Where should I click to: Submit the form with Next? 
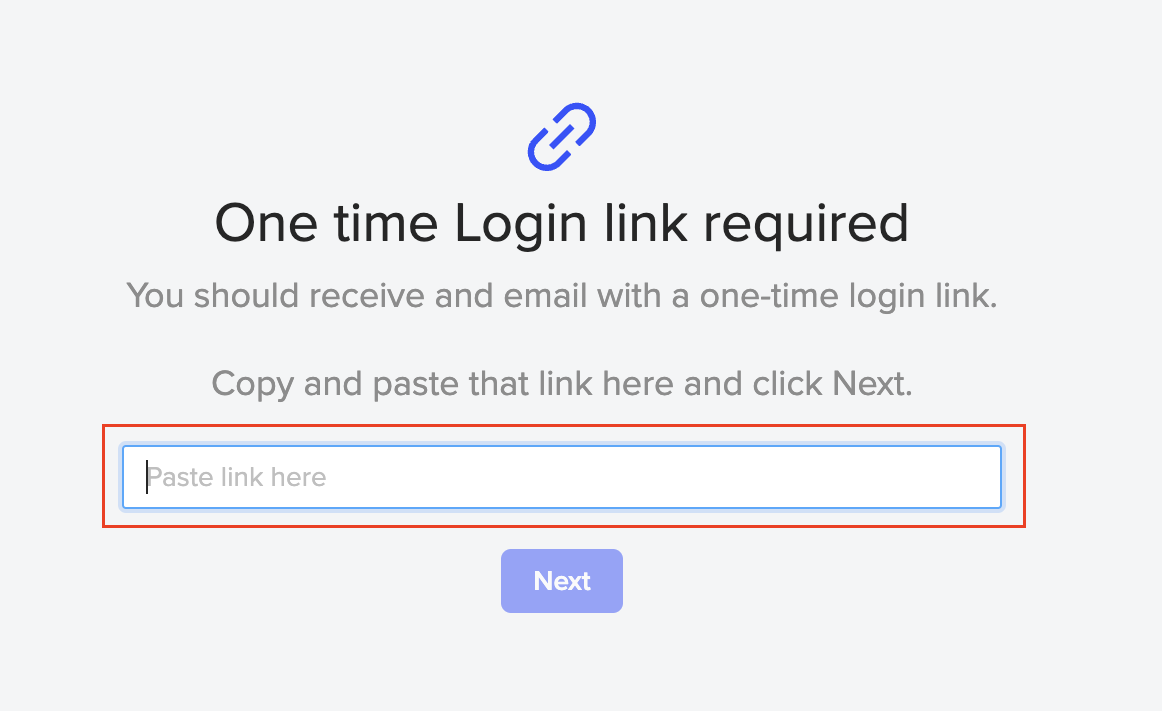pyautogui.click(x=561, y=581)
